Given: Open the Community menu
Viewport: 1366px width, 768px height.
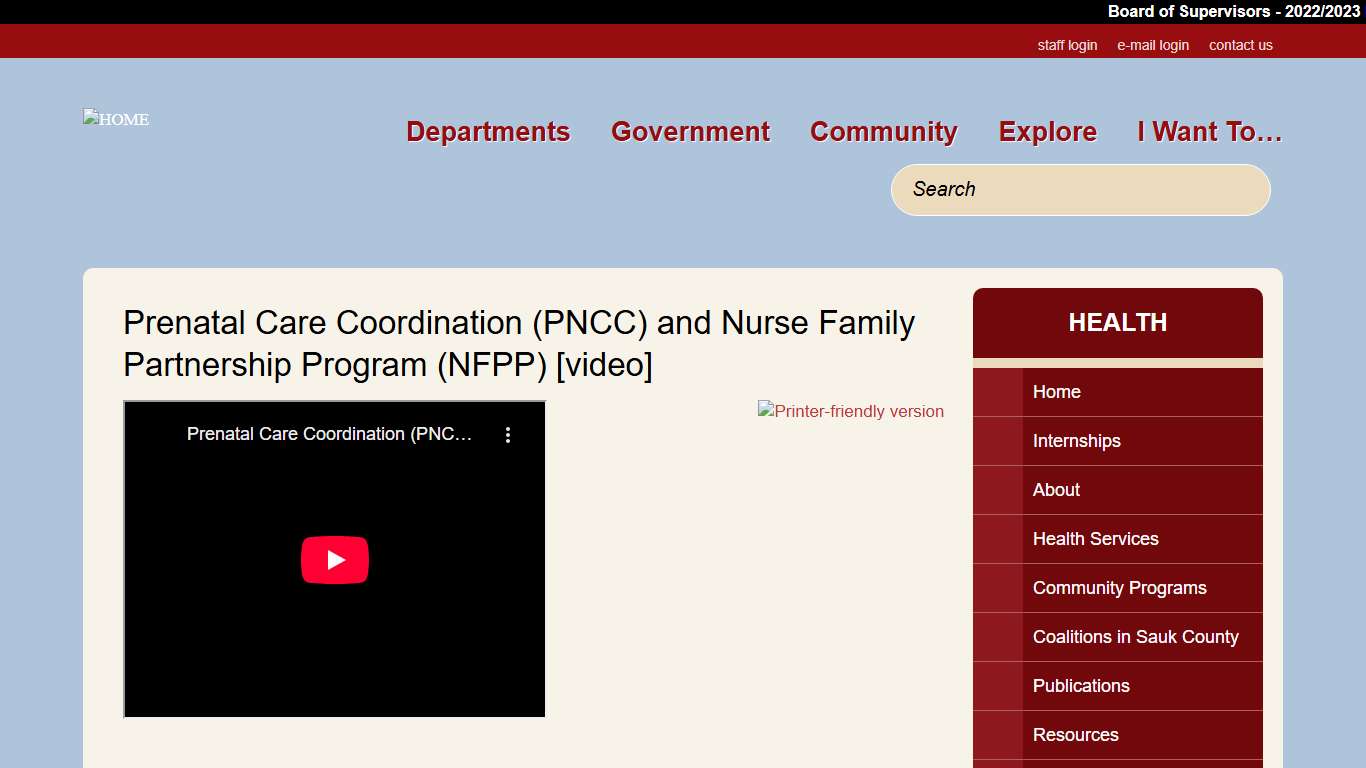Looking at the screenshot, I should click(883, 131).
